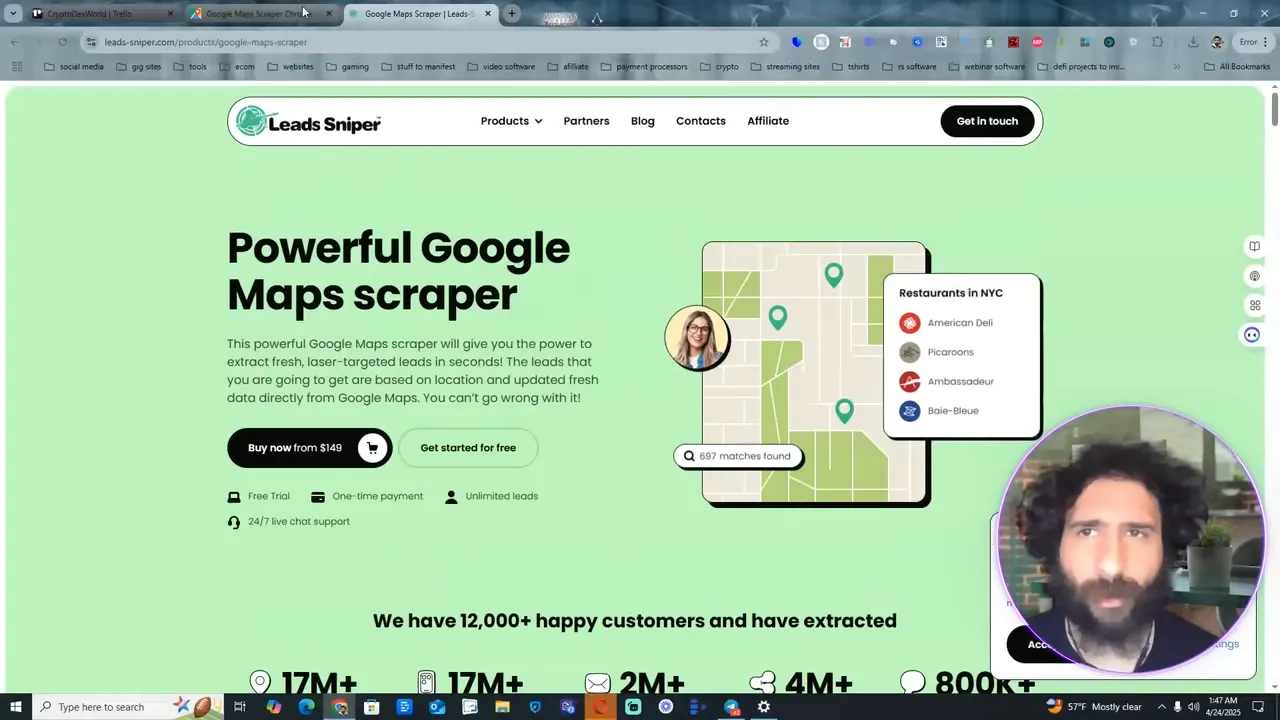This screenshot has height=720, width=1280.
Task: Open the site information icon in address bar
Action: pyautogui.click(x=91, y=42)
